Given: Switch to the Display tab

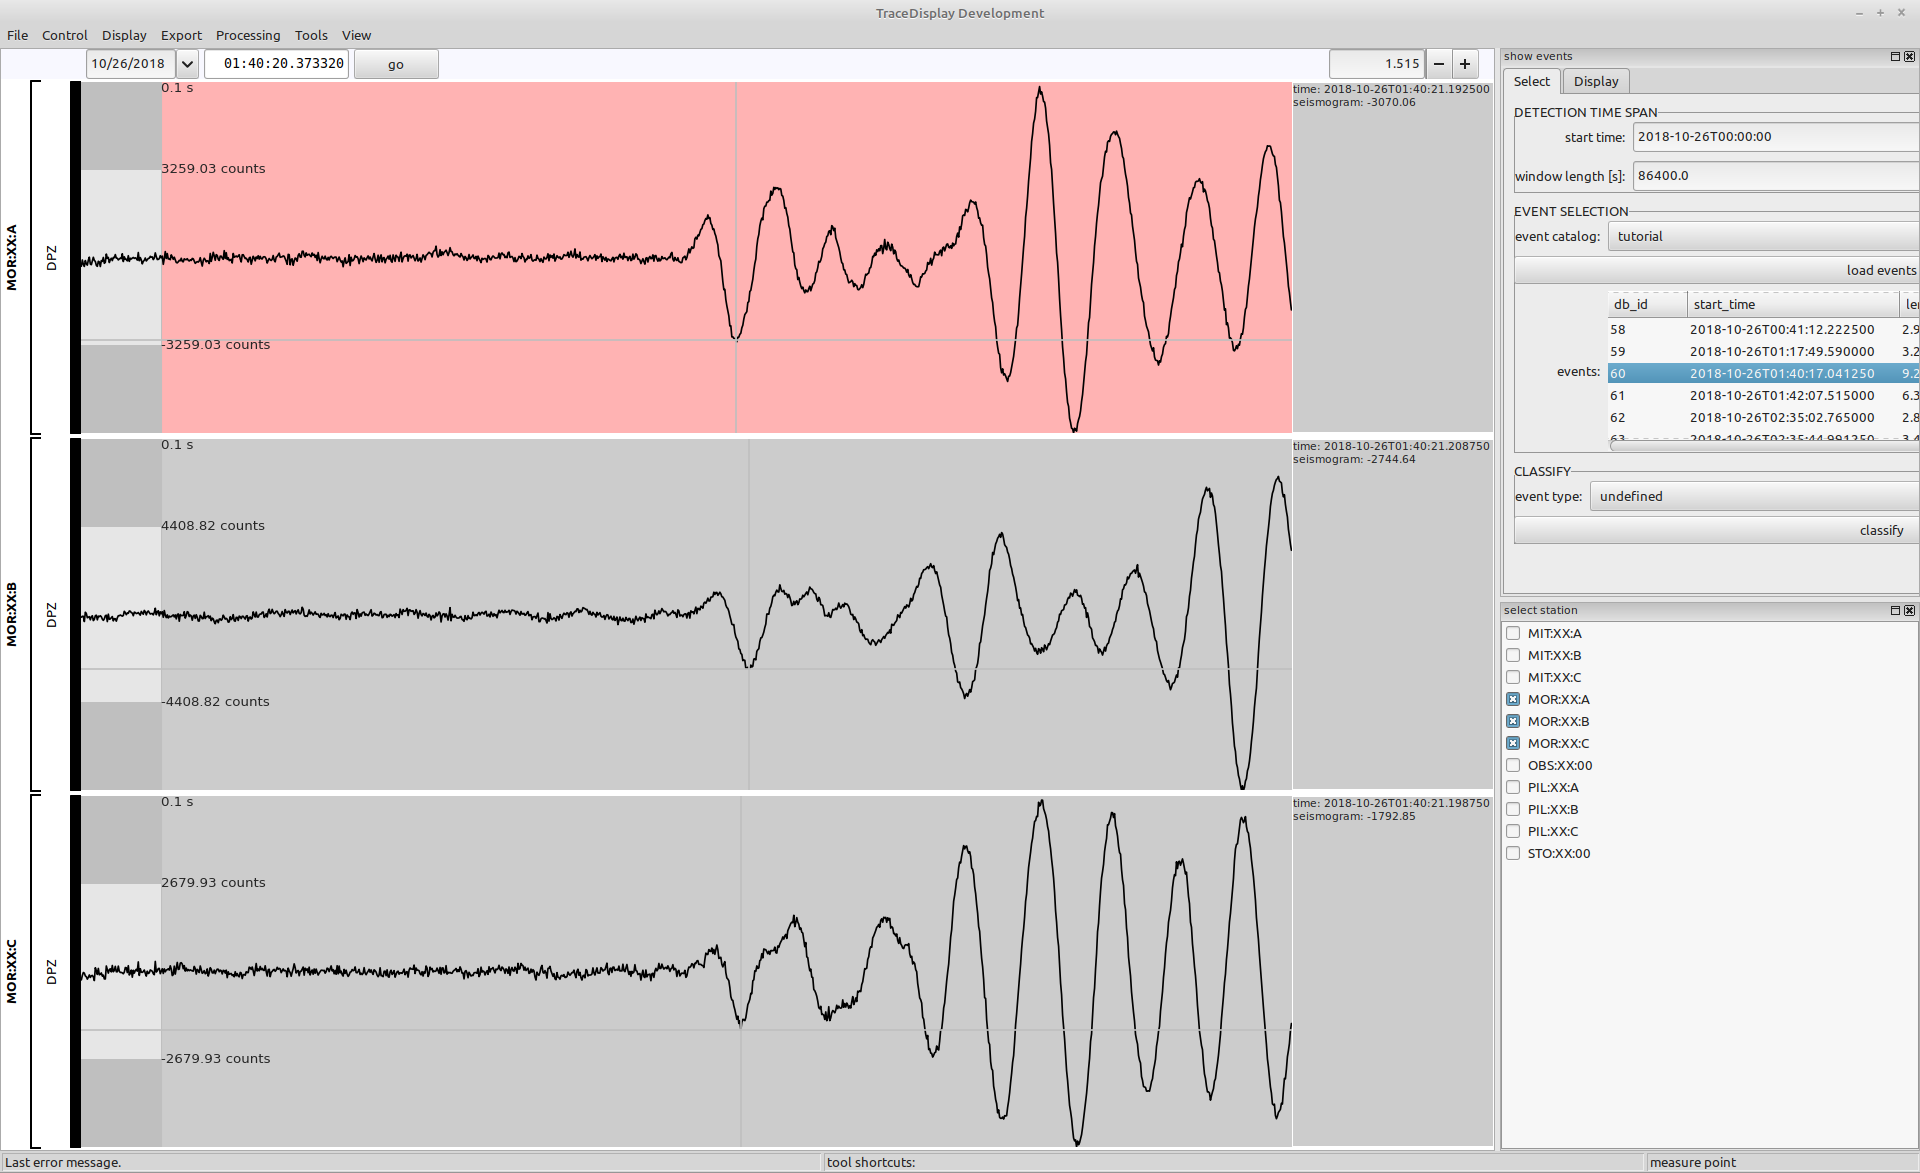Looking at the screenshot, I should pyautogui.click(x=1595, y=82).
